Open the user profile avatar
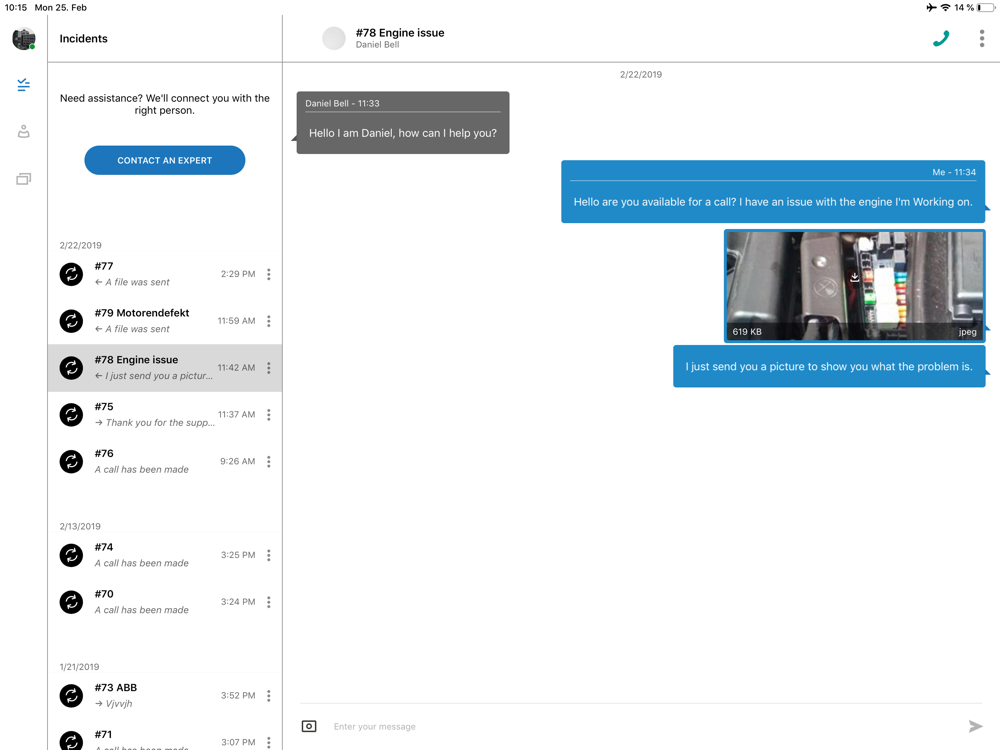The image size is (1000, 750). (24, 39)
